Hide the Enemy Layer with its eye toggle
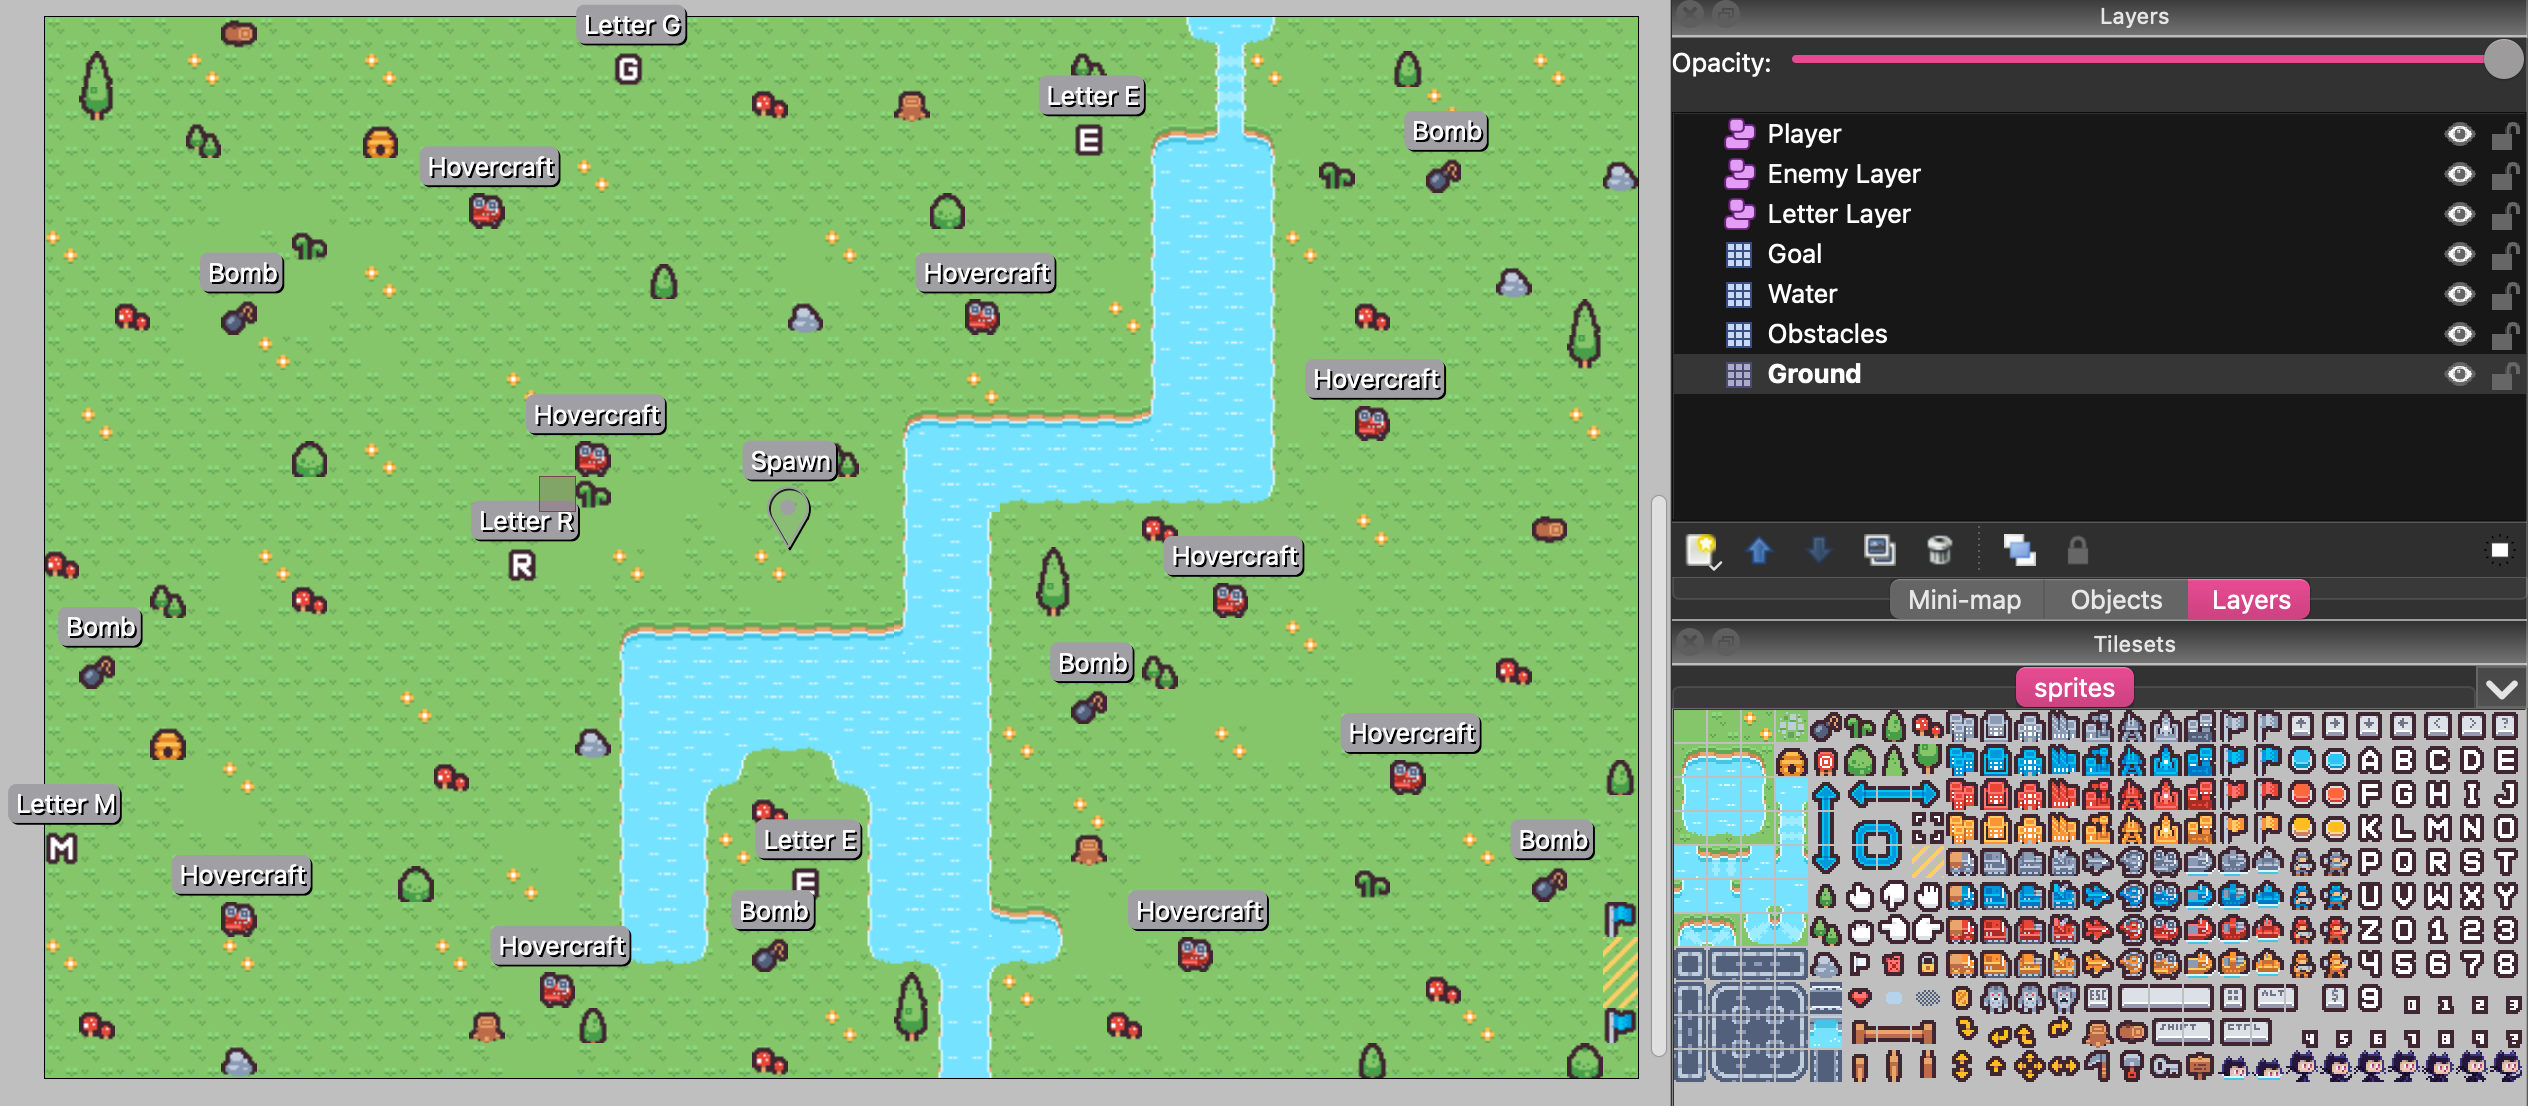2528x1106 pixels. (x=2458, y=173)
